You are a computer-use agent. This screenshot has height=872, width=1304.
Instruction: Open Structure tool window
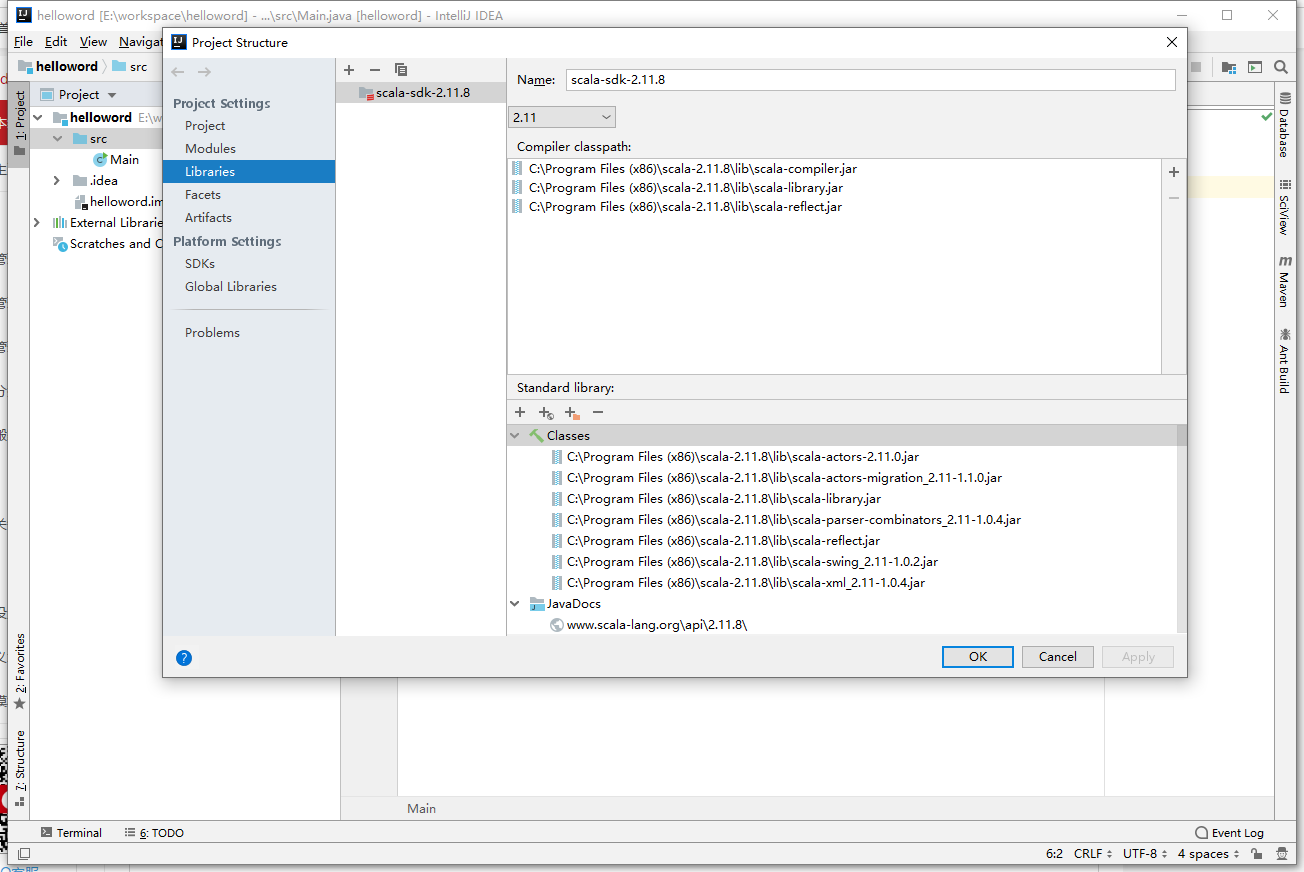click(19, 768)
